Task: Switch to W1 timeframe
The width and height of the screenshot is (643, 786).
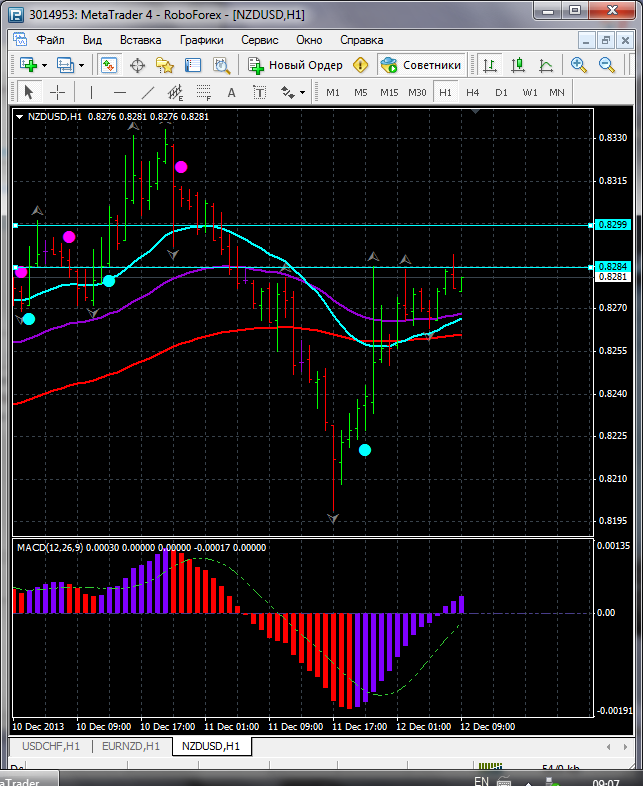Action: pyautogui.click(x=529, y=92)
